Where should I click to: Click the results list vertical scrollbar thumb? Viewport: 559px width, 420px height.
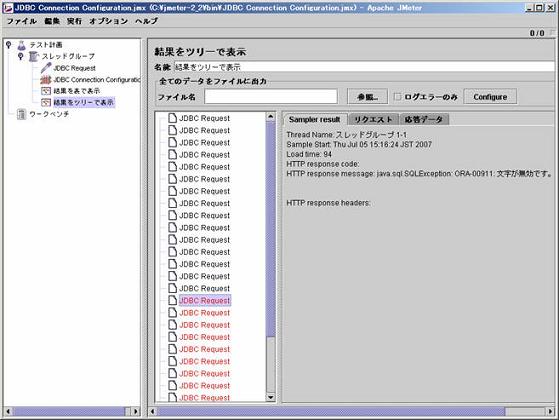click(x=271, y=229)
